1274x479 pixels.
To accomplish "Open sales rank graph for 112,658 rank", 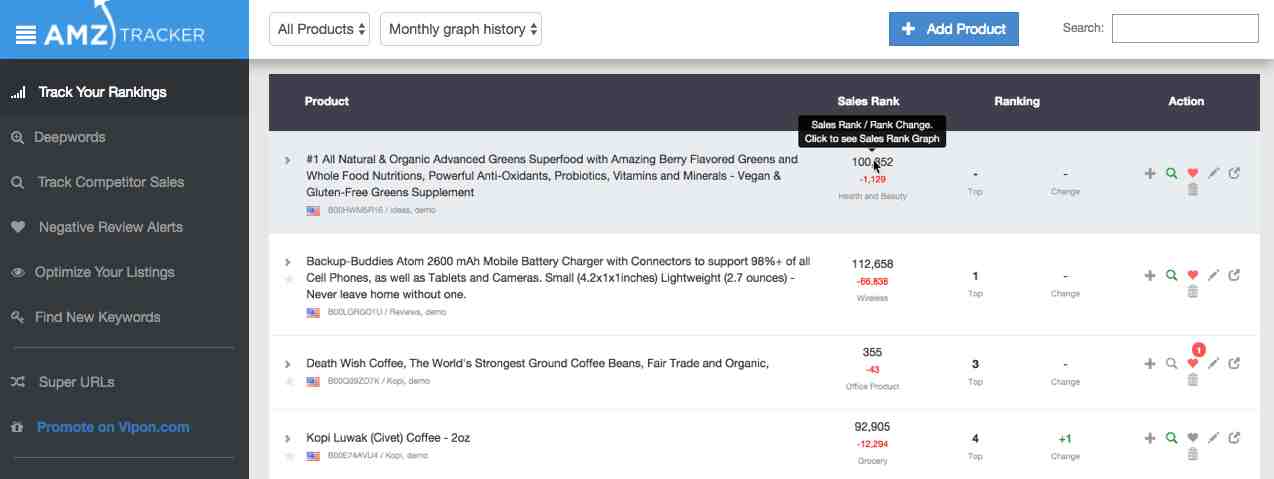I will [872, 264].
